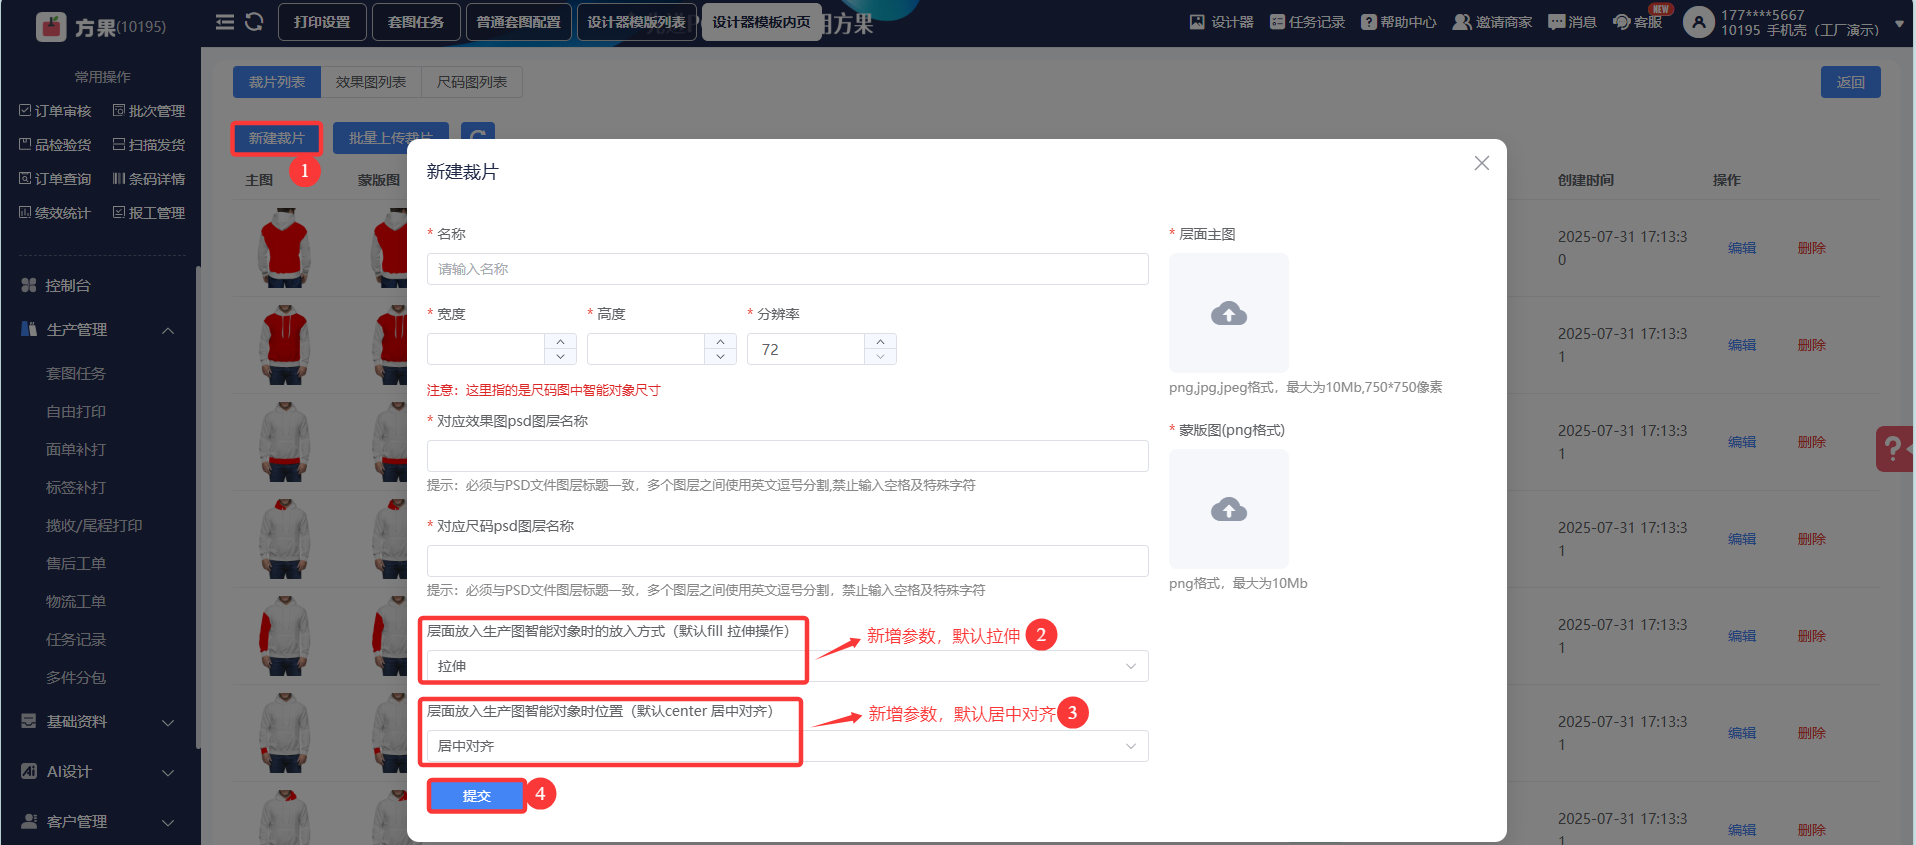Focus the 名称 input field
1916x845 pixels.
pyautogui.click(x=788, y=269)
